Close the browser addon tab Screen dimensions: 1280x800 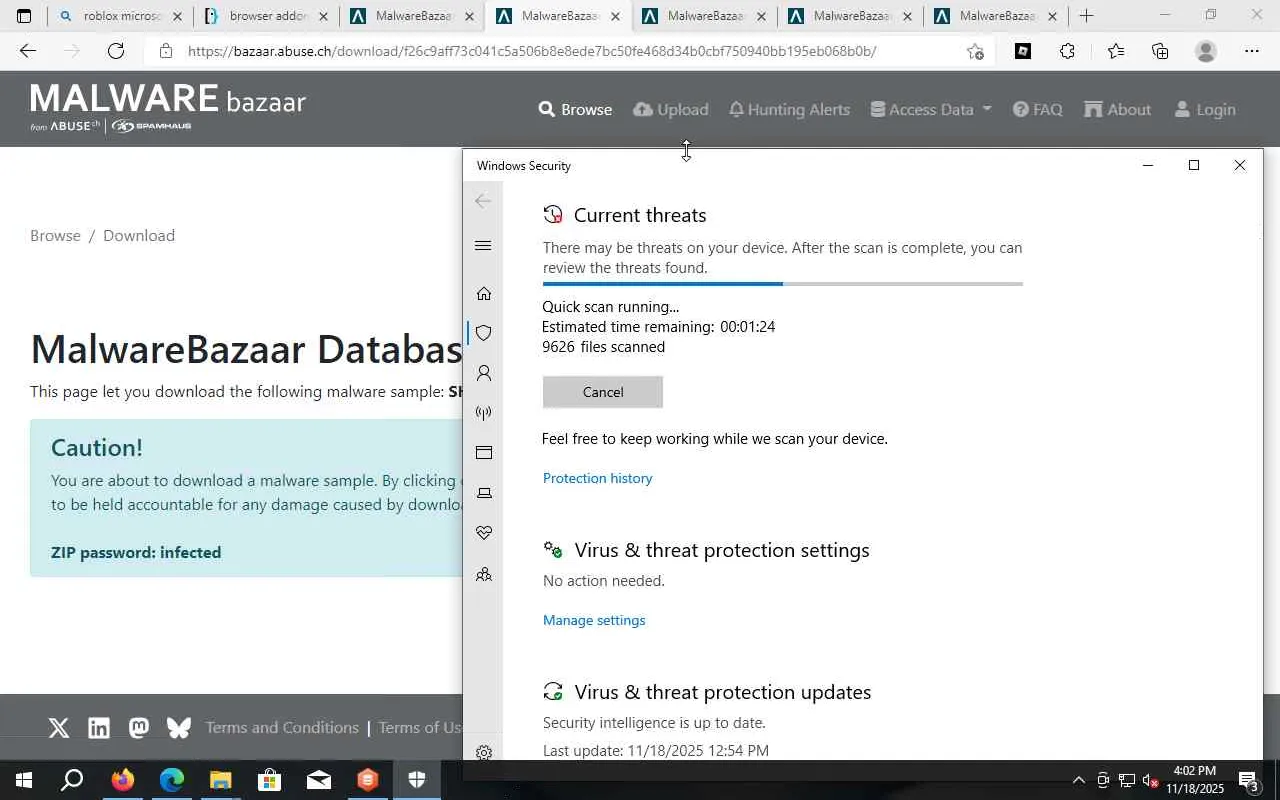point(323,16)
